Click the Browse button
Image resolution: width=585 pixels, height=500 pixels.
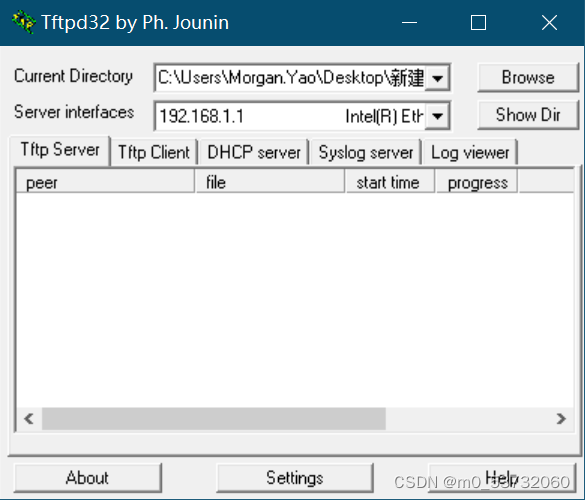[528, 78]
